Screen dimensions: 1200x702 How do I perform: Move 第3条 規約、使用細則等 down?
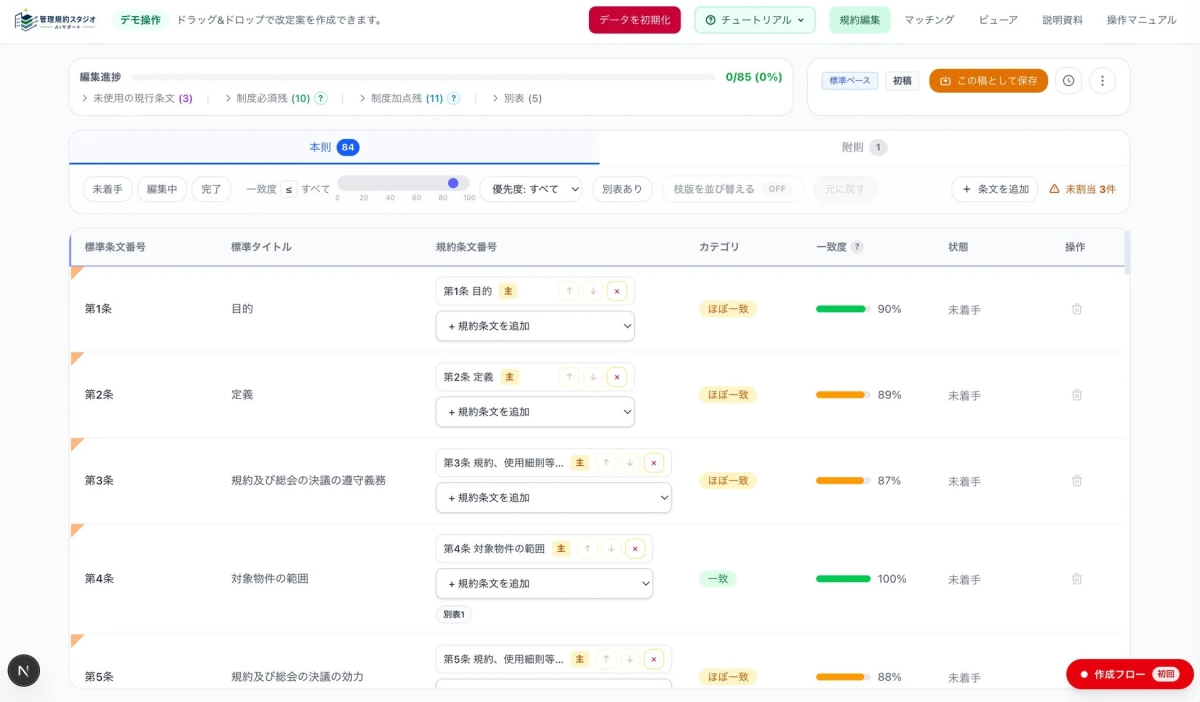coord(630,463)
